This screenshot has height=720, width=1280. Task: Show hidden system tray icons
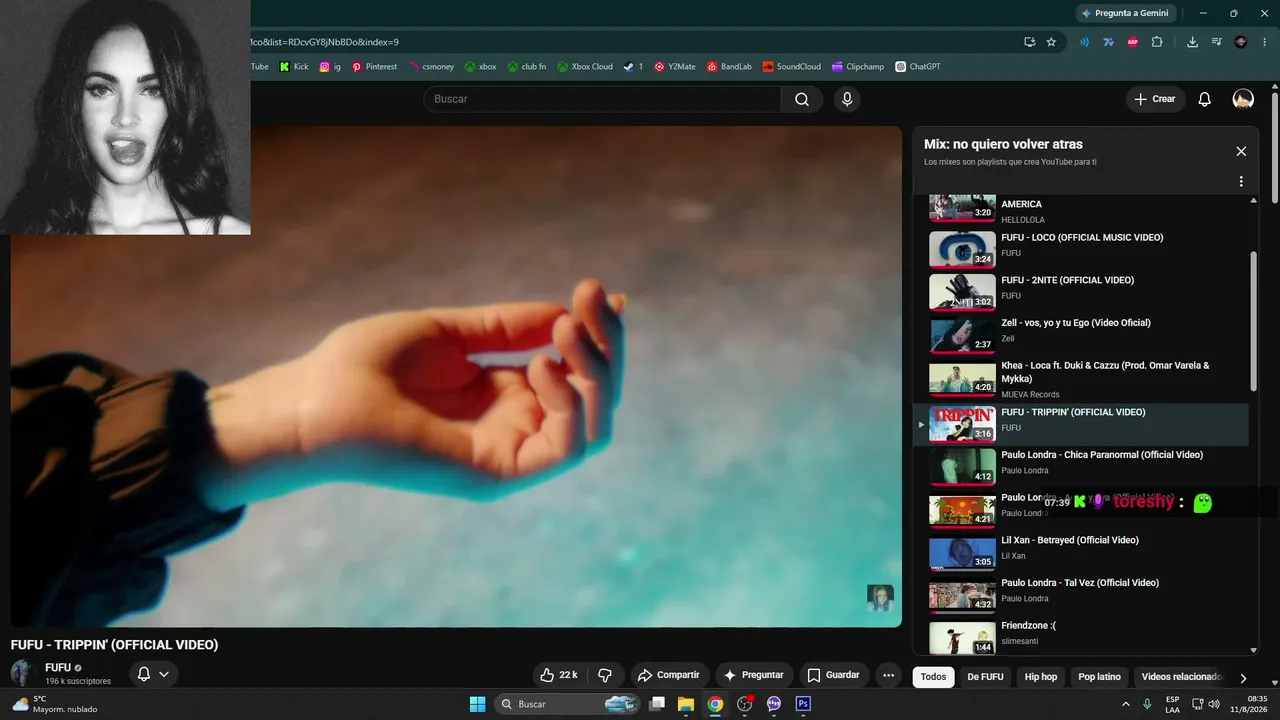click(1126, 704)
